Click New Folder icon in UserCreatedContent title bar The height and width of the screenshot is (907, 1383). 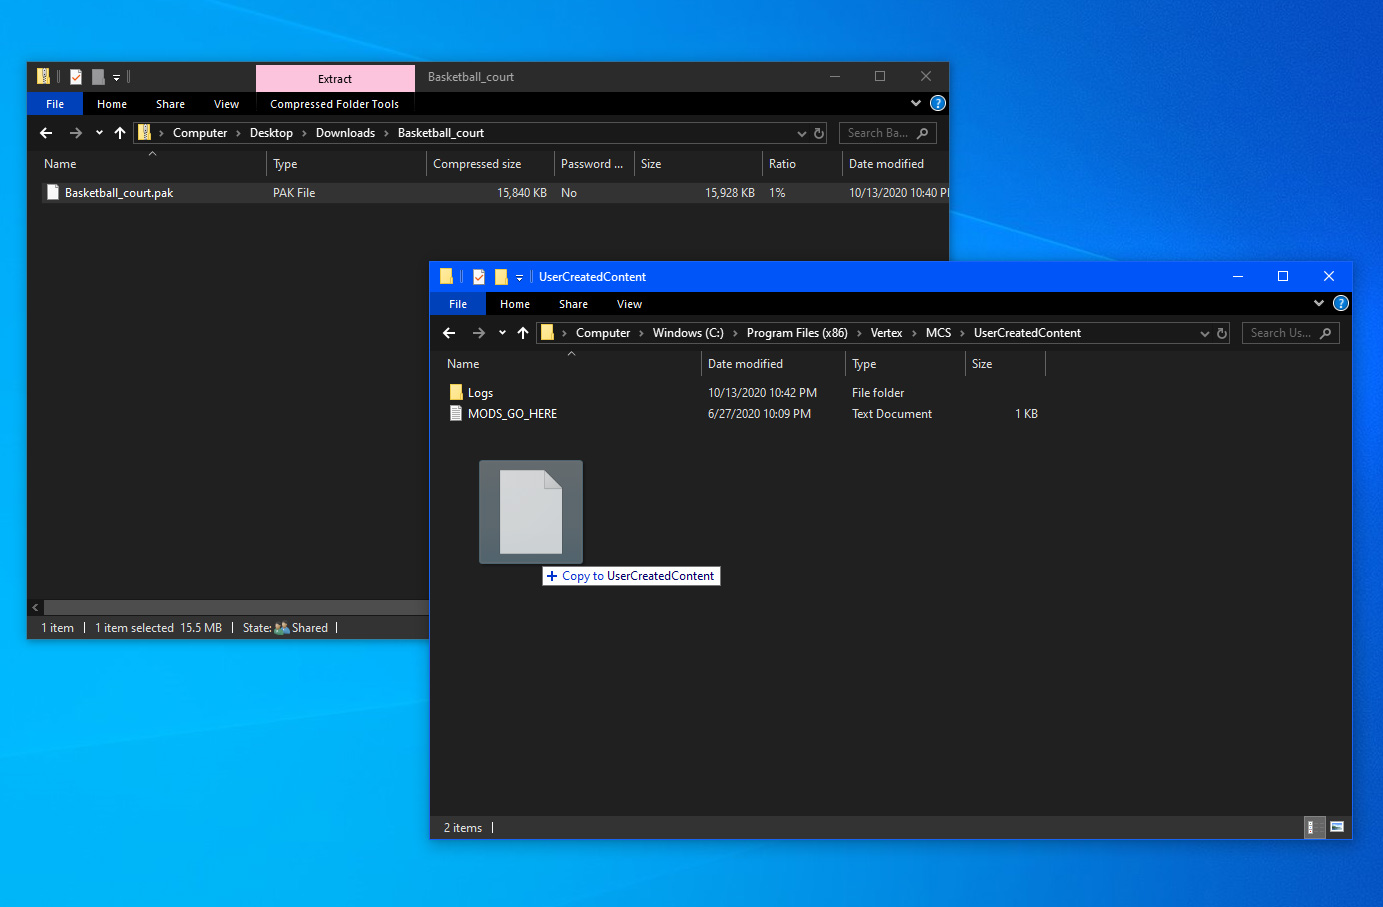pyautogui.click(x=501, y=277)
